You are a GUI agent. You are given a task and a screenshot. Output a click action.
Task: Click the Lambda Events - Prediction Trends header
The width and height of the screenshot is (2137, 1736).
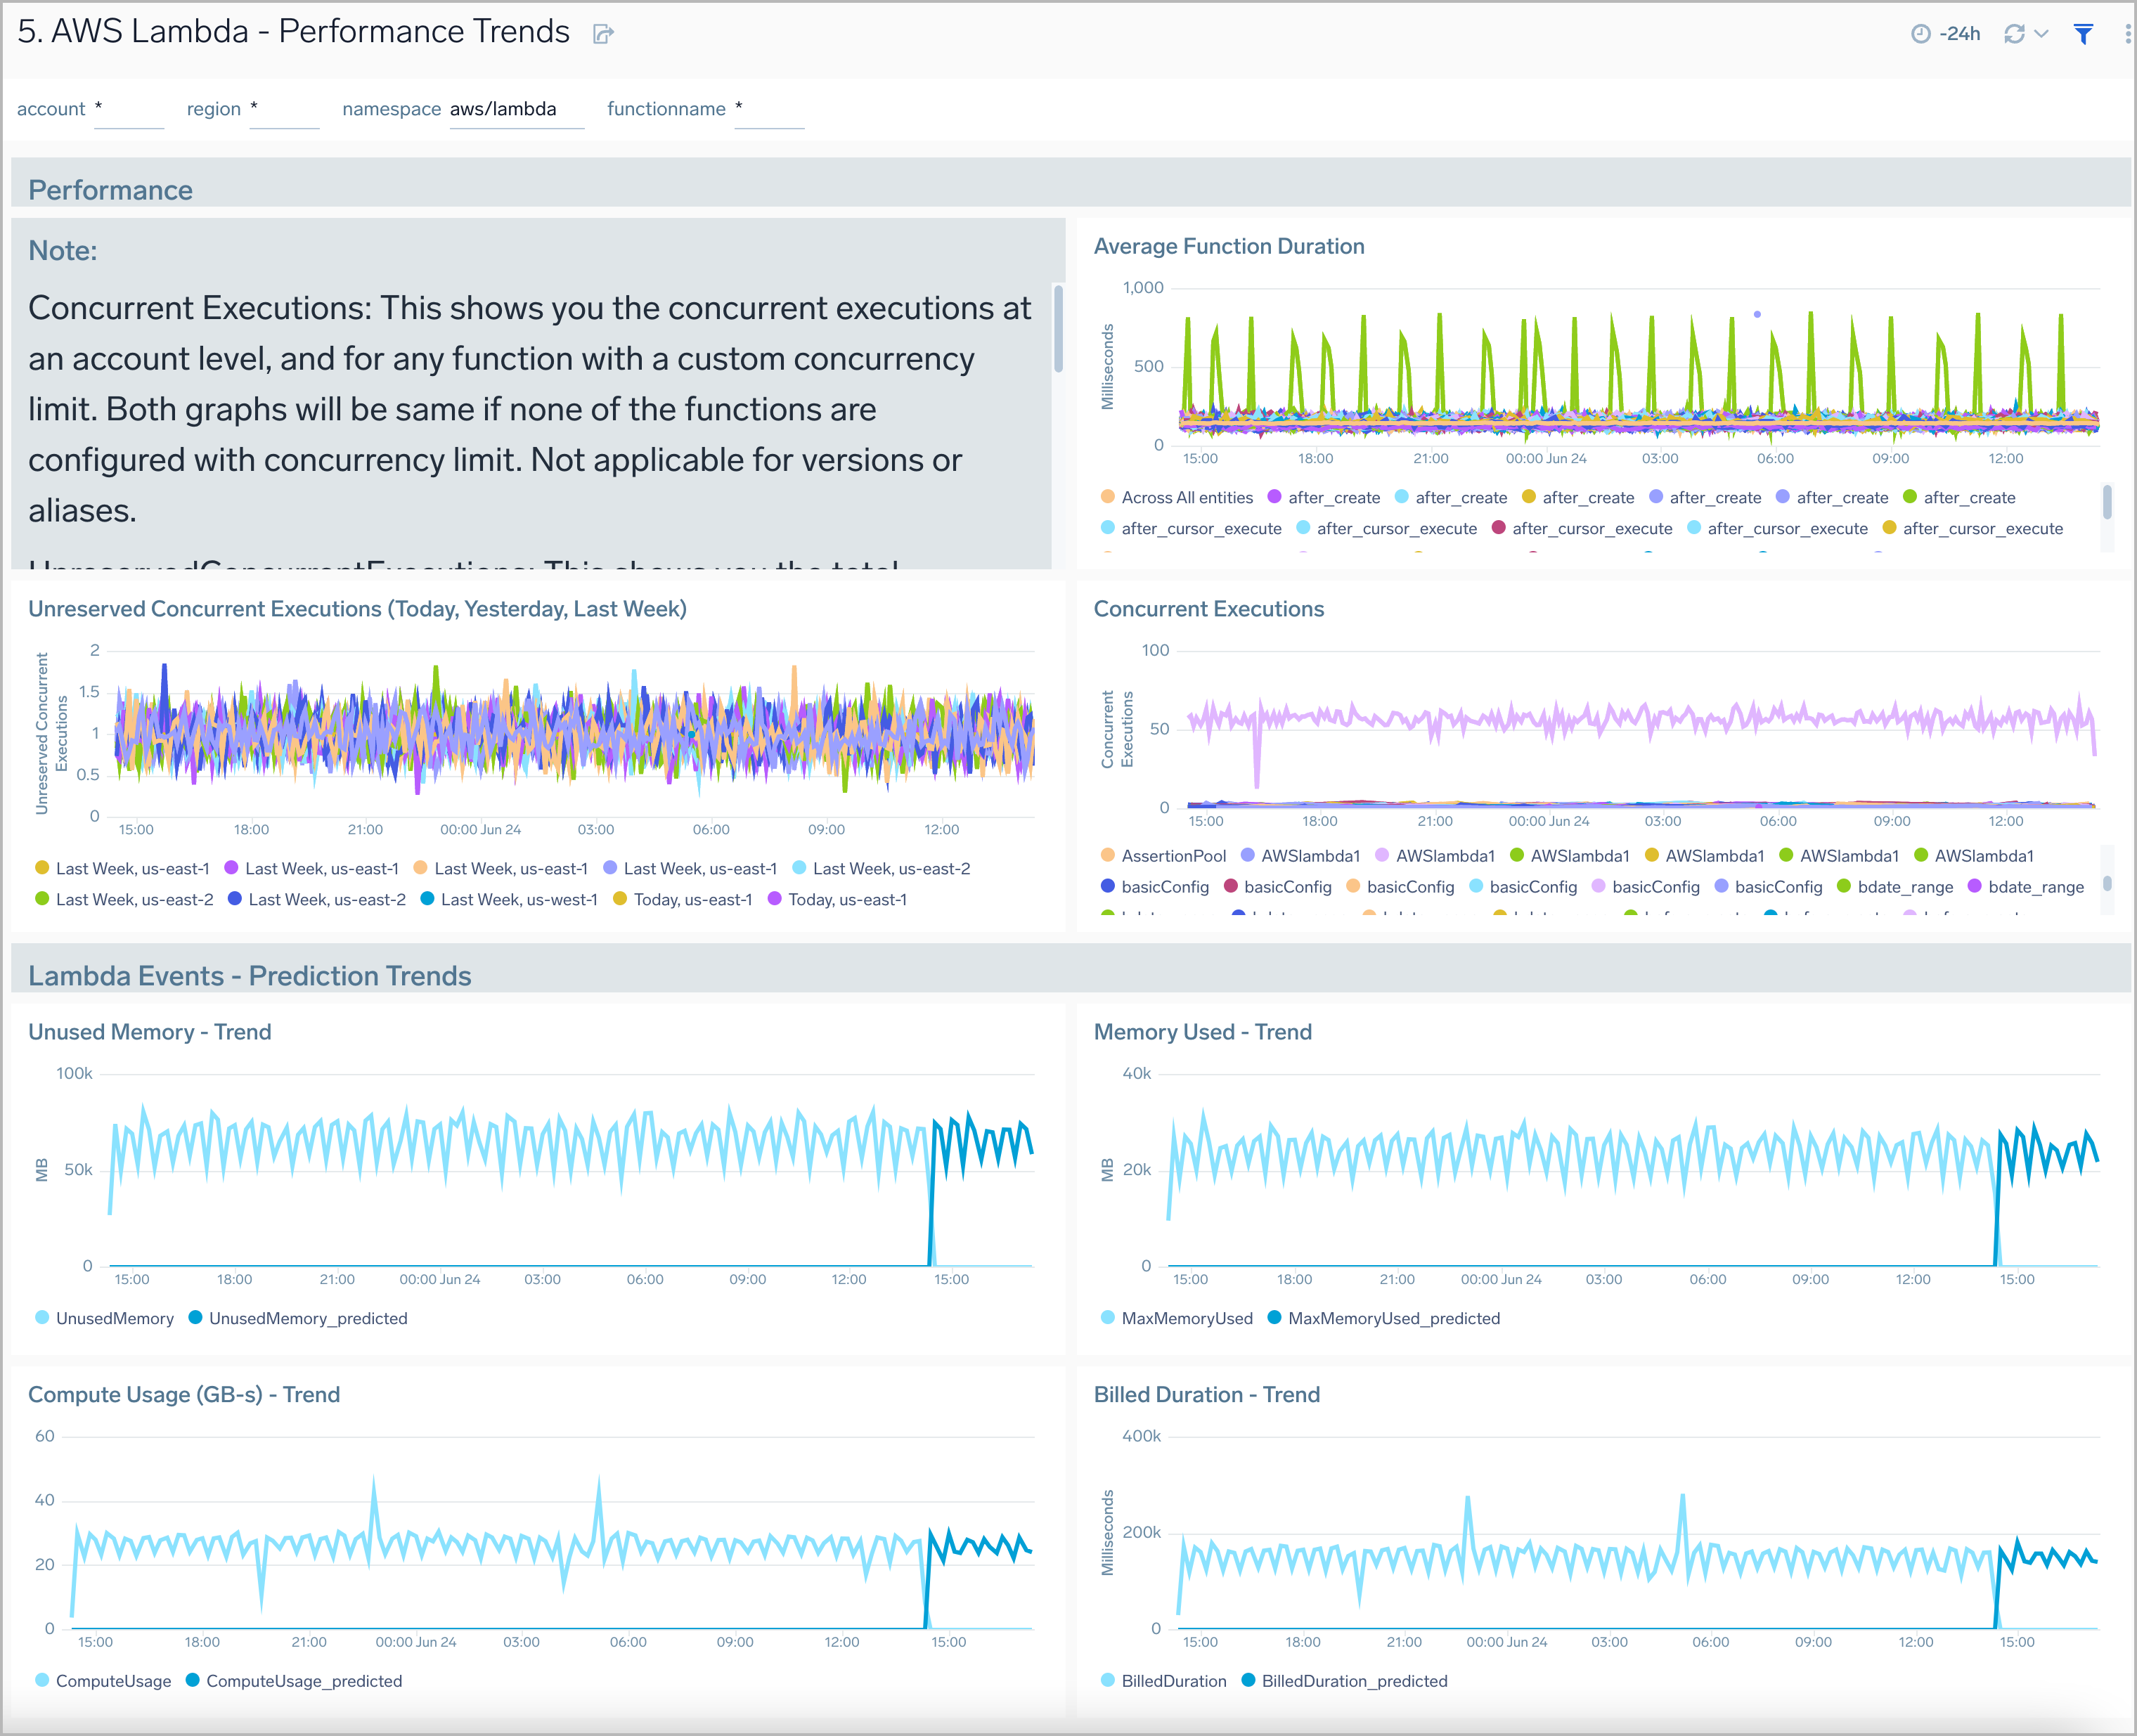[x=249, y=975]
